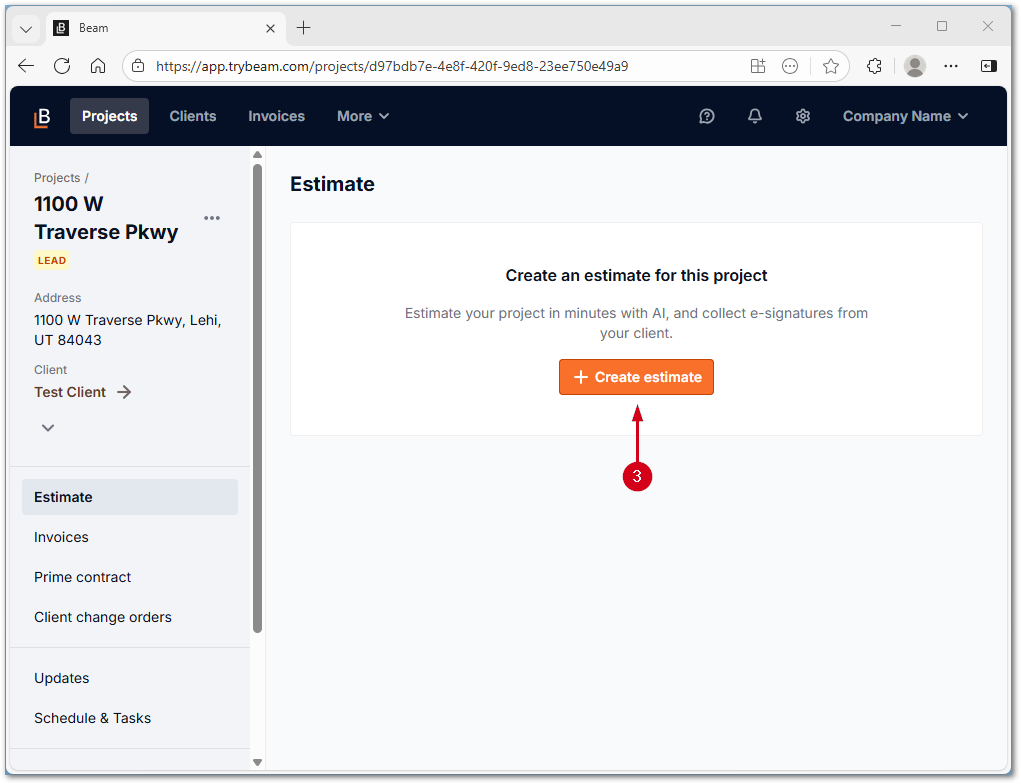Select Invoices in the top navigation
The image size is (1021, 784).
point(276,116)
